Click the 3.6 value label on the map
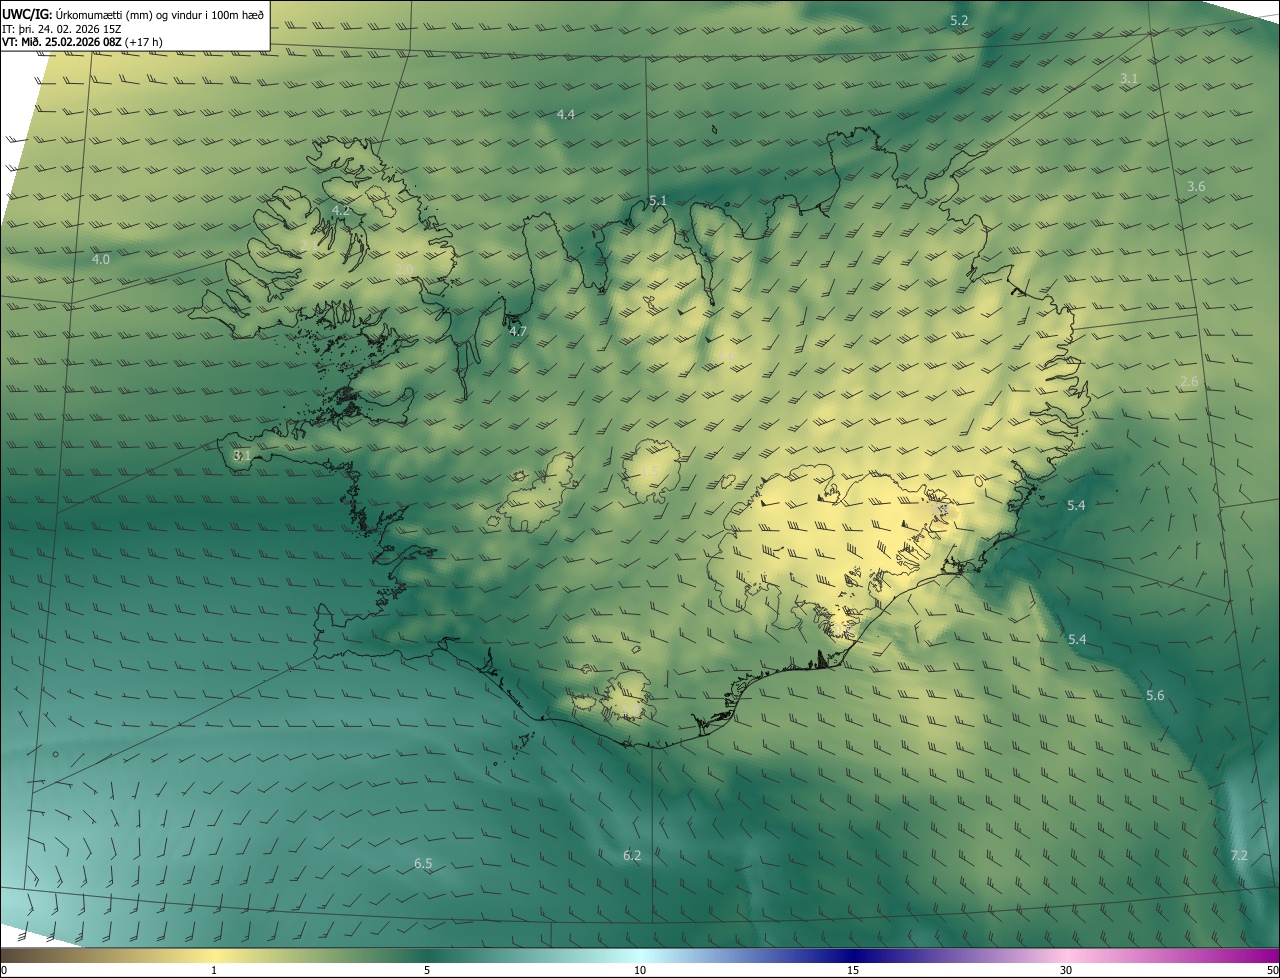Viewport: 1280px width, 978px height. [x=1196, y=187]
